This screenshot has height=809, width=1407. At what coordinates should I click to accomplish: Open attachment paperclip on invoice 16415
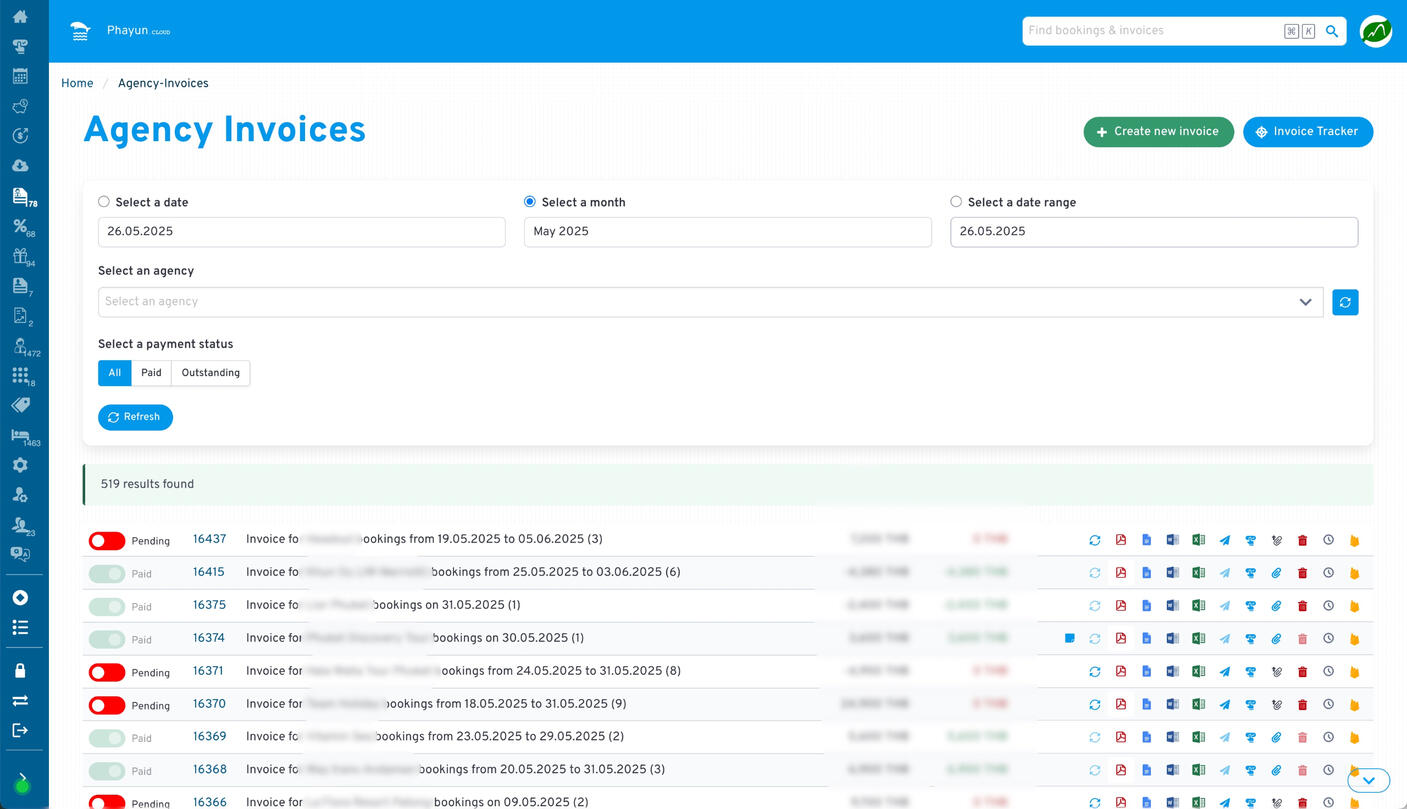point(1276,572)
